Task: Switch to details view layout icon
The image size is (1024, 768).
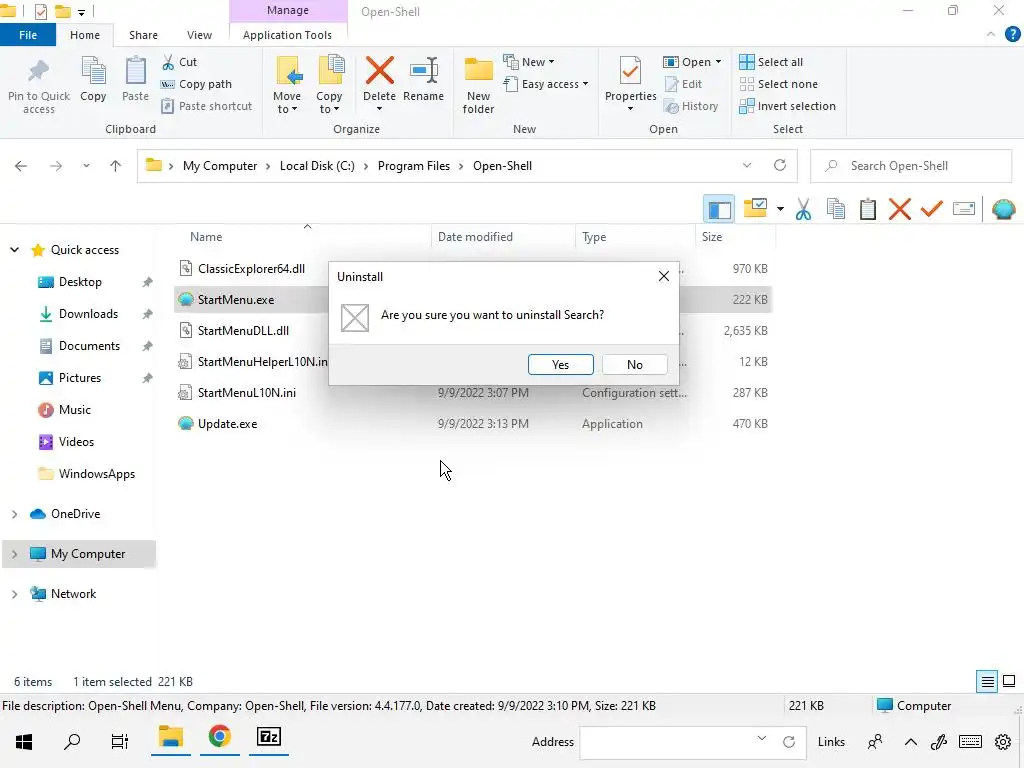Action: click(x=987, y=682)
